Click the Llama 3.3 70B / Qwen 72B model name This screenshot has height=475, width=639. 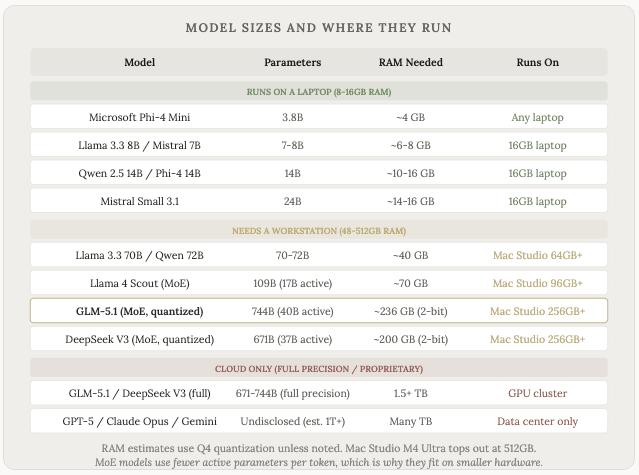point(139,255)
